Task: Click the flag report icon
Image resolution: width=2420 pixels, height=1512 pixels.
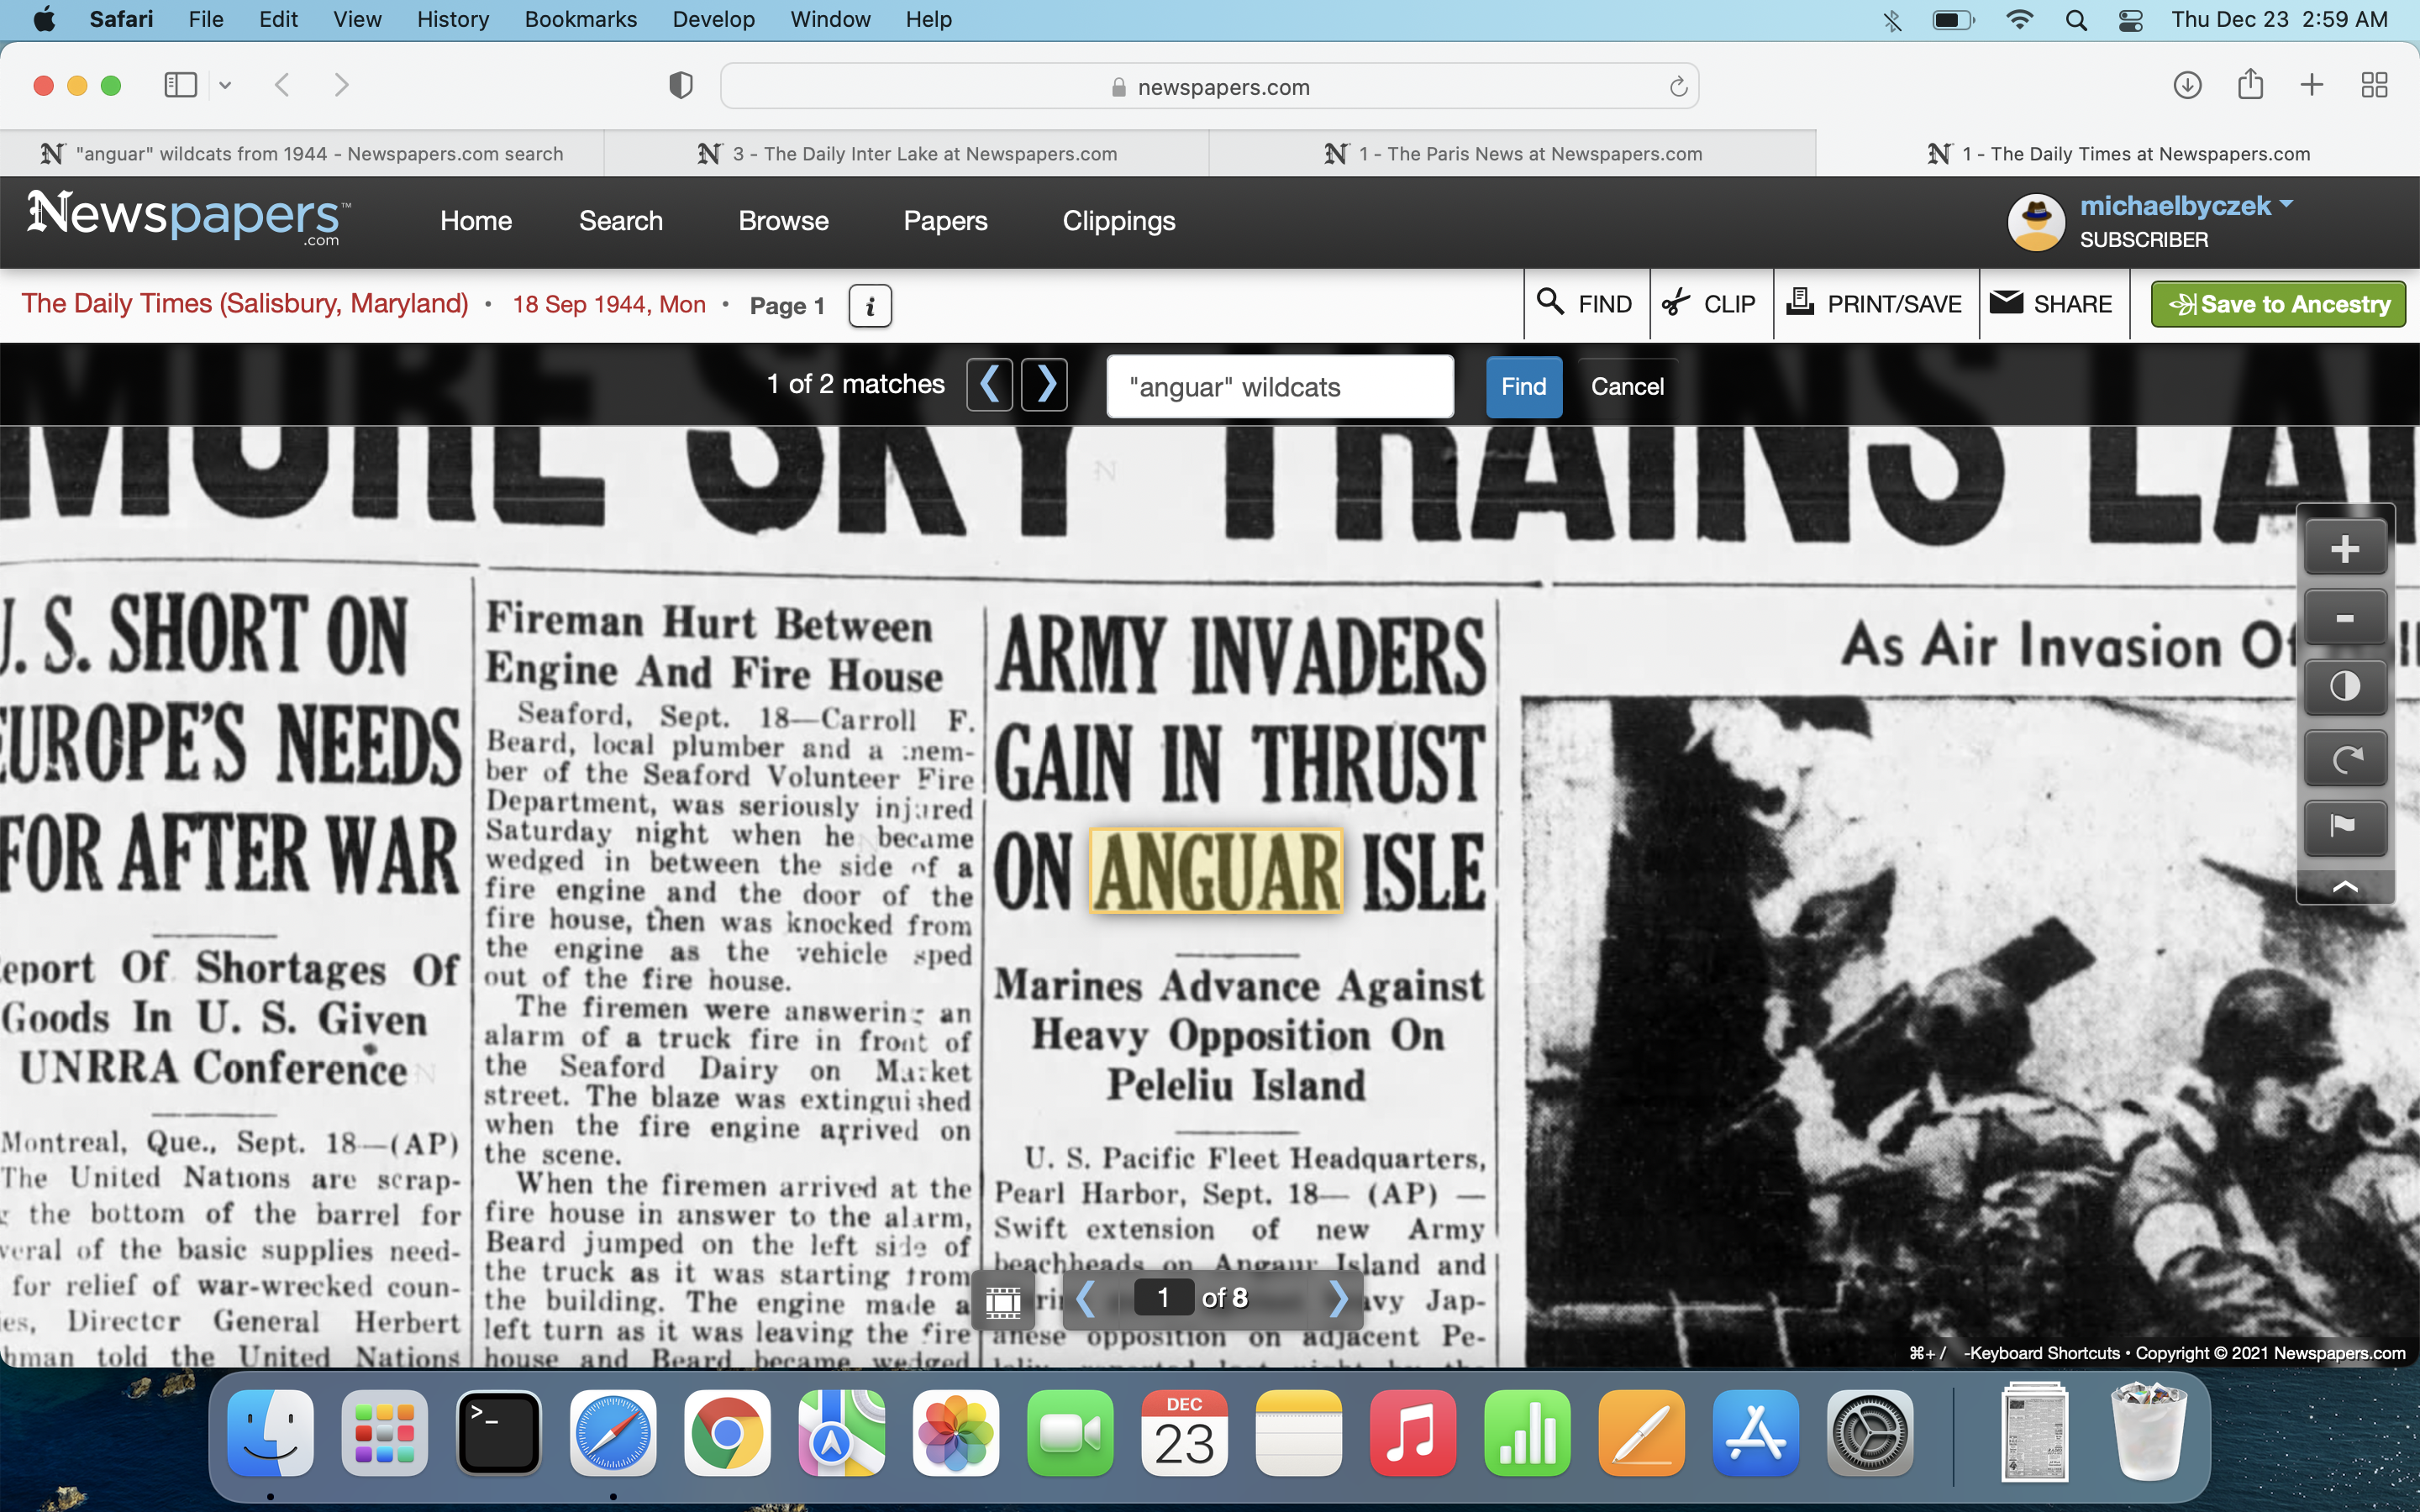Action: 2344,826
